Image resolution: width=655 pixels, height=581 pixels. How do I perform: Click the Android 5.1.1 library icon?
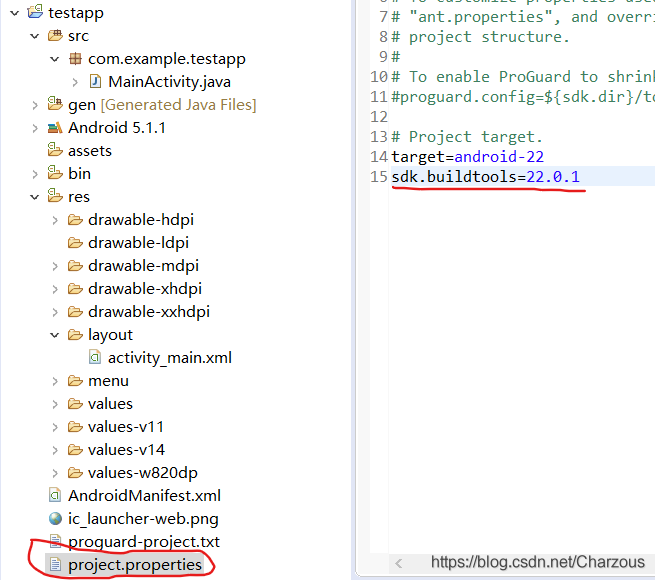click(55, 127)
